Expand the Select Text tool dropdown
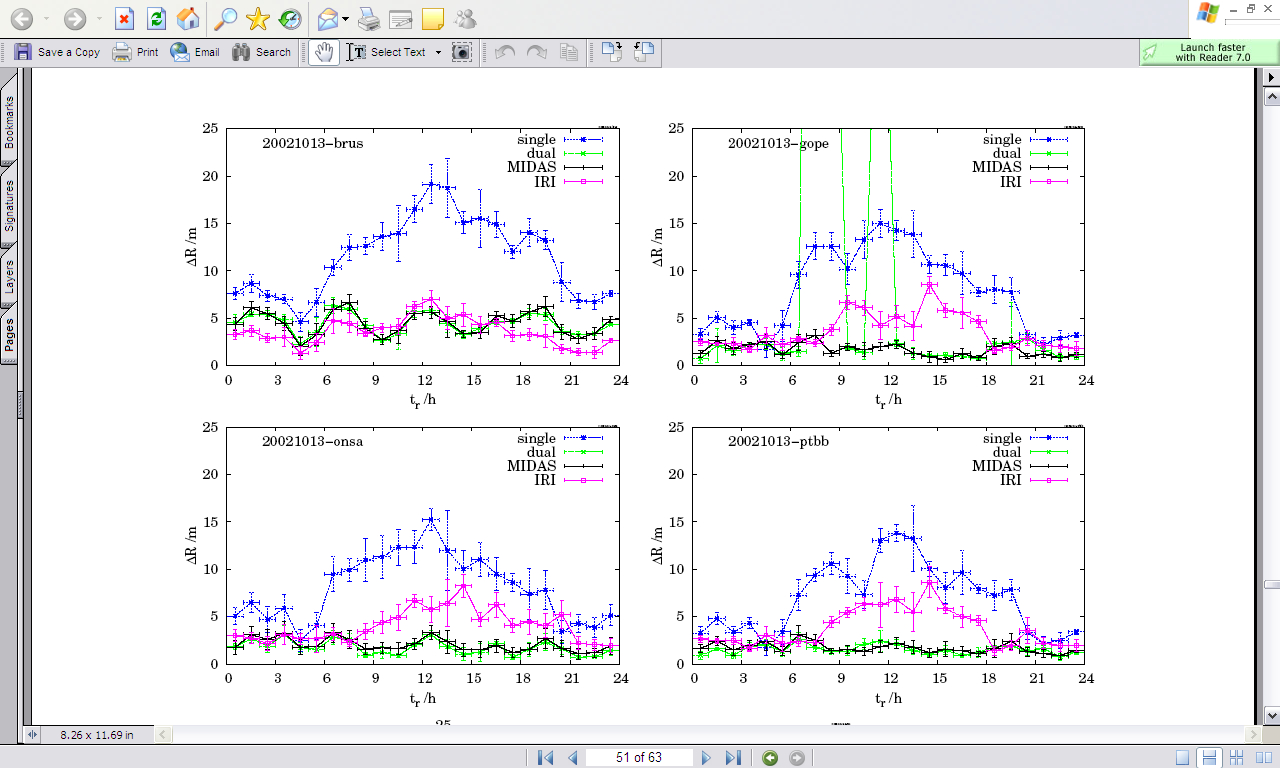Viewport: 1280px width, 768px height. coord(438,52)
